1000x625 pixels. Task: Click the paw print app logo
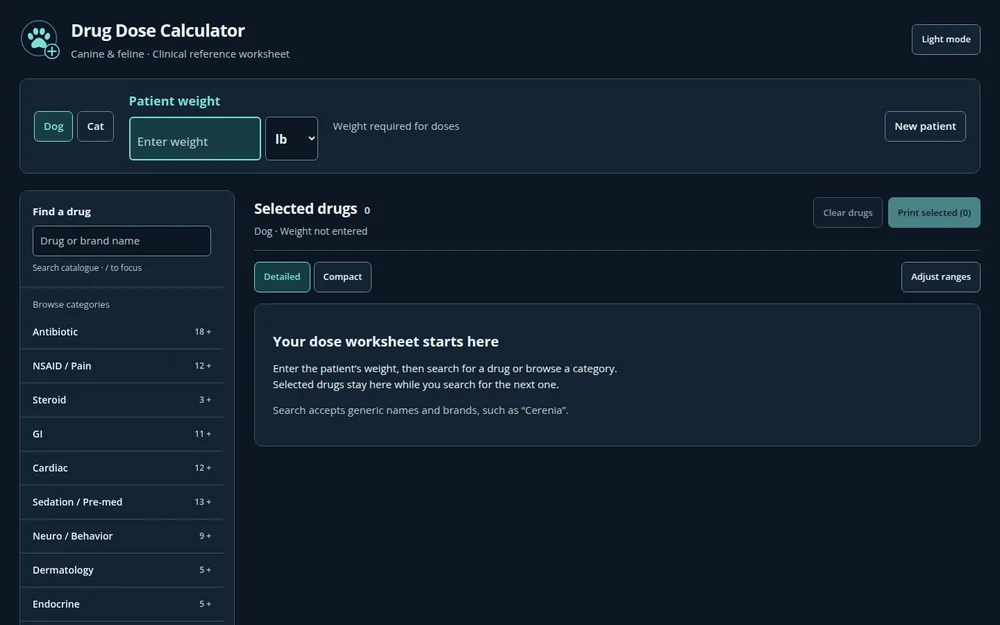pos(40,40)
